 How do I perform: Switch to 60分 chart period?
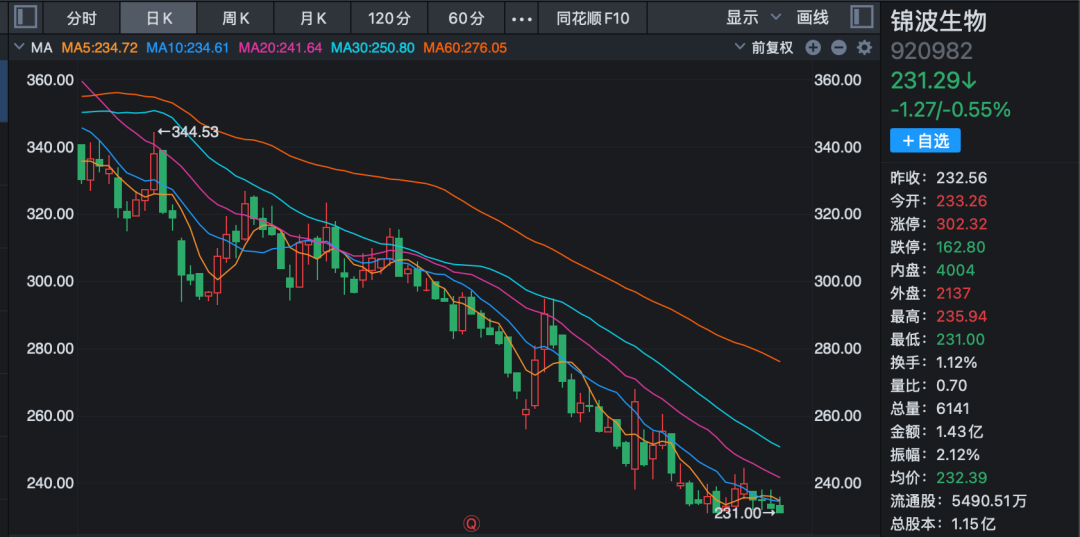466,18
